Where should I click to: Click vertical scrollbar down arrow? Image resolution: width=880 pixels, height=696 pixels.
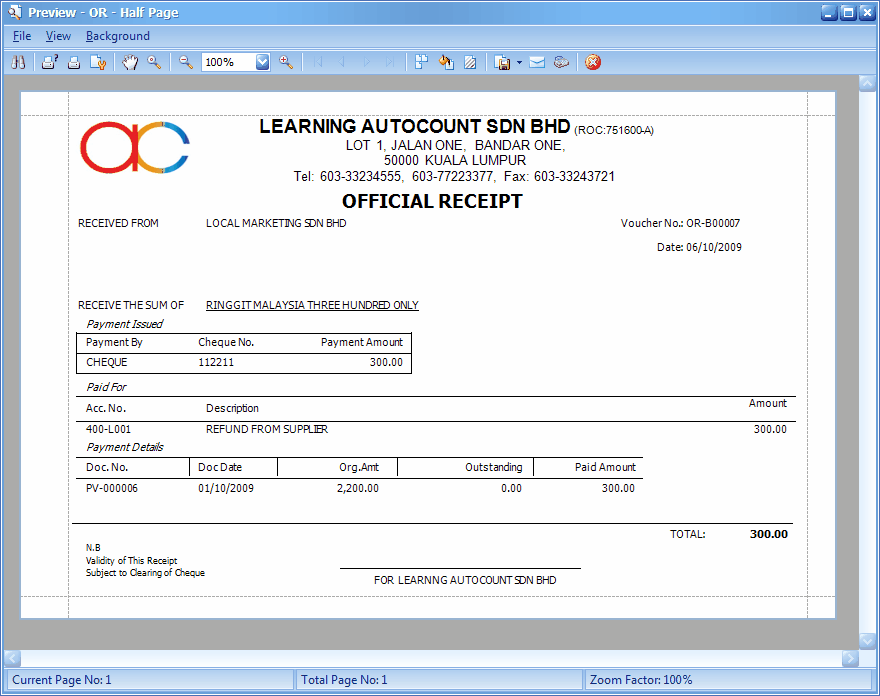point(868,640)
